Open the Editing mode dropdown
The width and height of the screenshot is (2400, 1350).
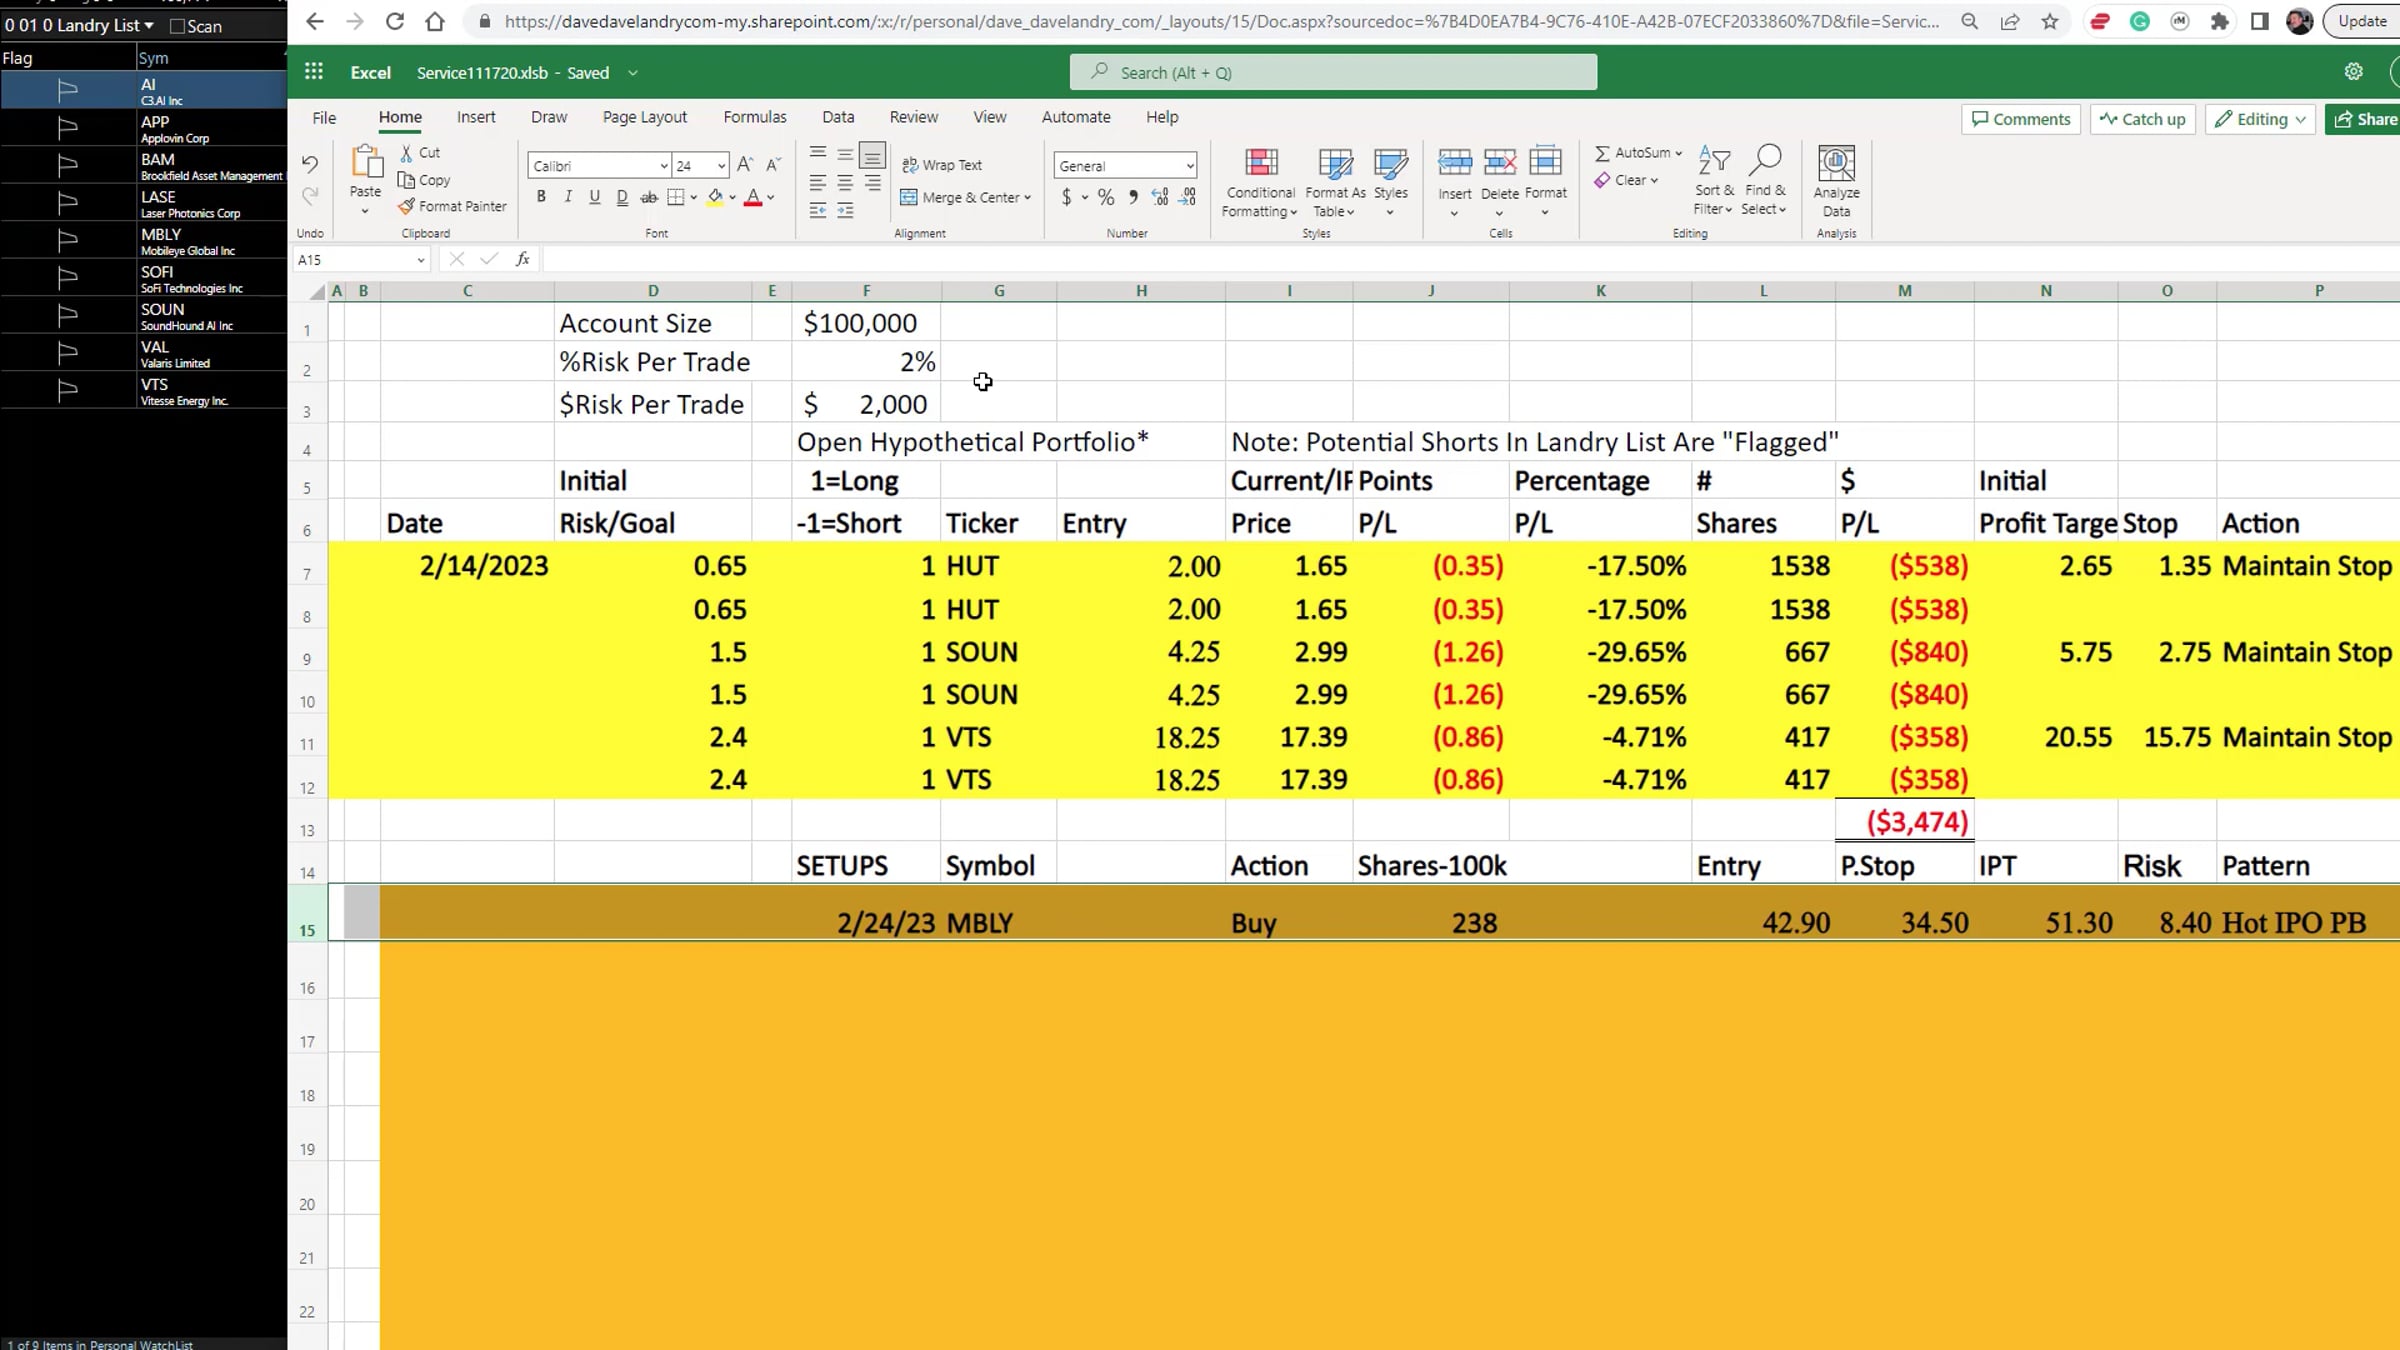click(2260, 119)
